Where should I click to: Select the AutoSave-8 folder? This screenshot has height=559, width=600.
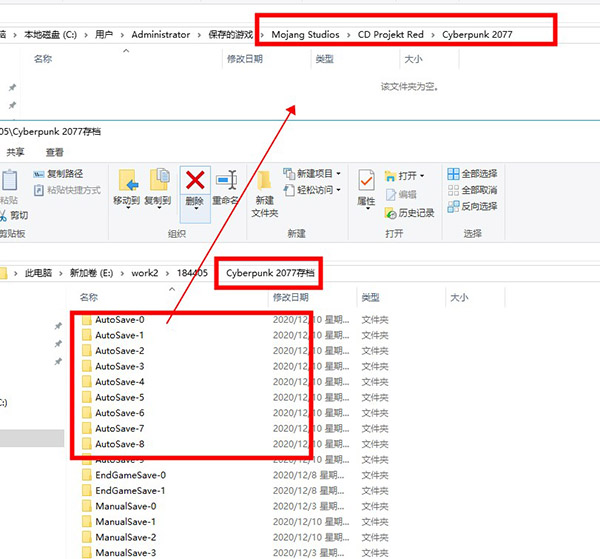click(x=120, y=444)
